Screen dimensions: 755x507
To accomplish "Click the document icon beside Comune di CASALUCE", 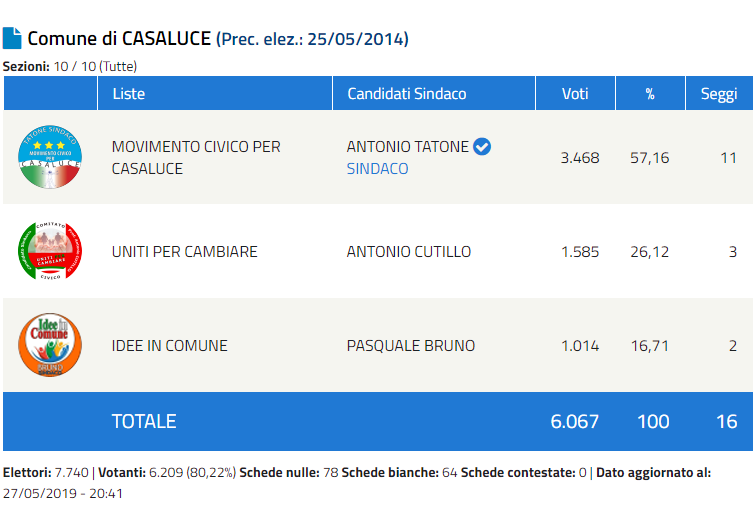I will click(12, 38).
